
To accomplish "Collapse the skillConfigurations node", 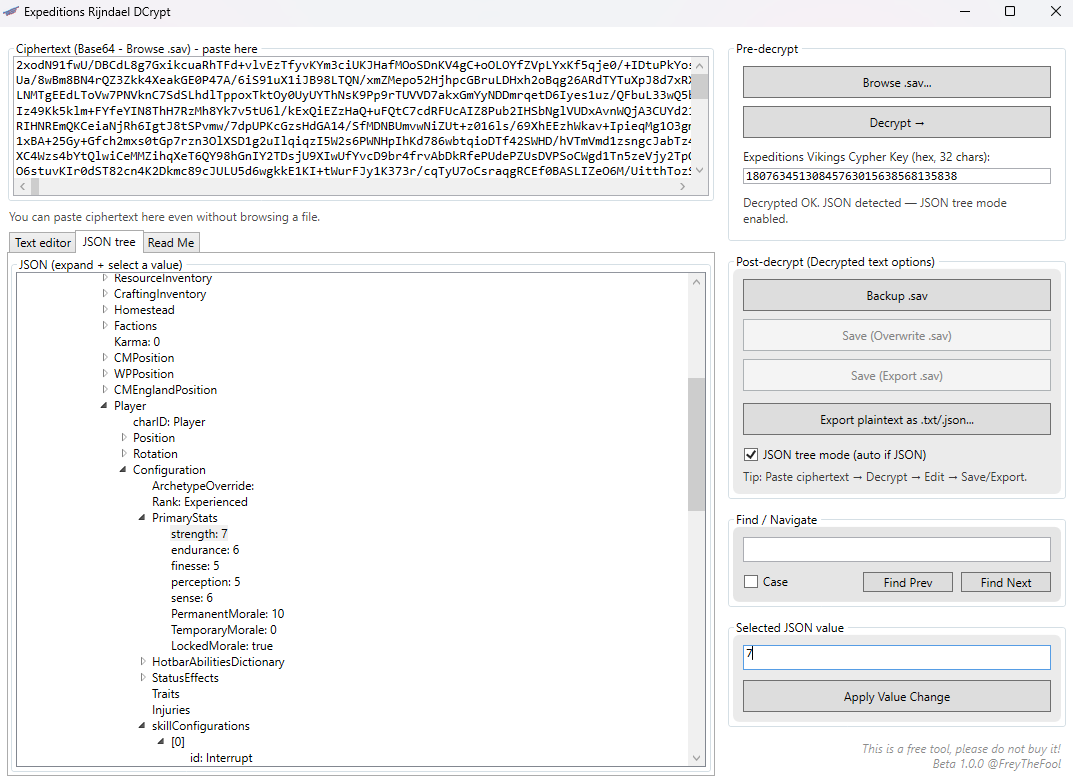I will tap(142, 726).
